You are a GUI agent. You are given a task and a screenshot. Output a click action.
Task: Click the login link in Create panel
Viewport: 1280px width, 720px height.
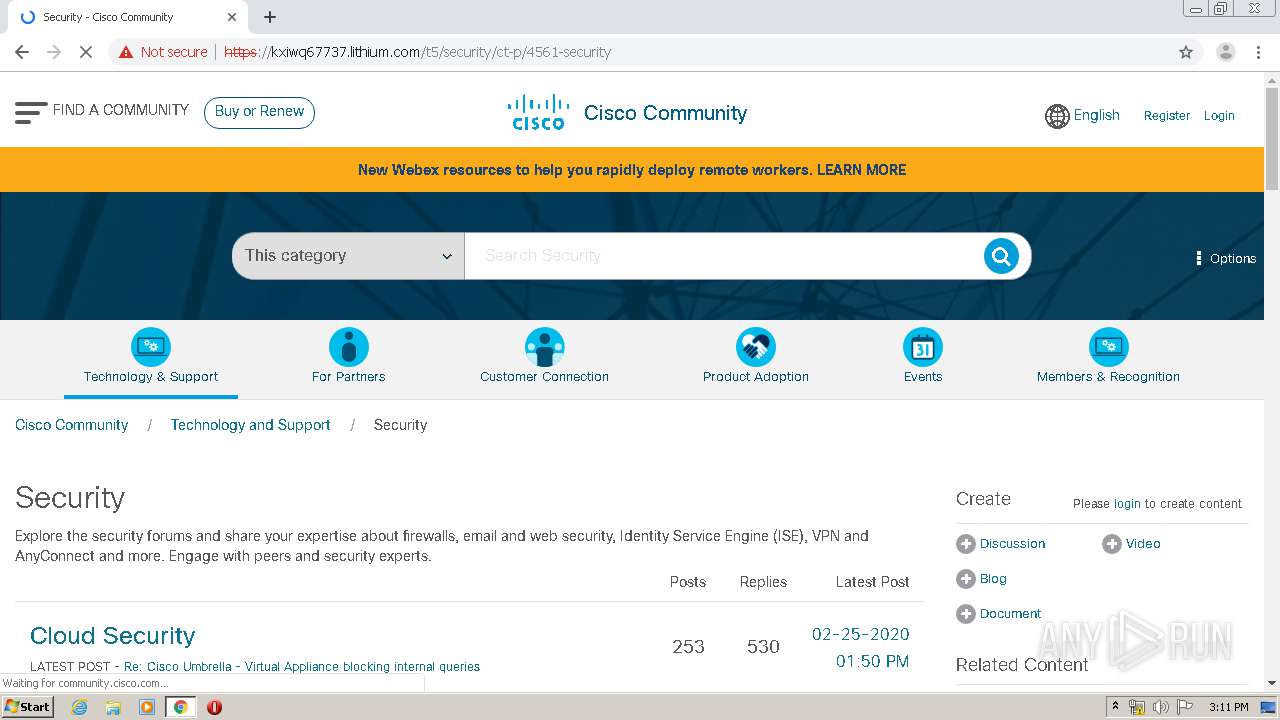pos(1127,504)
